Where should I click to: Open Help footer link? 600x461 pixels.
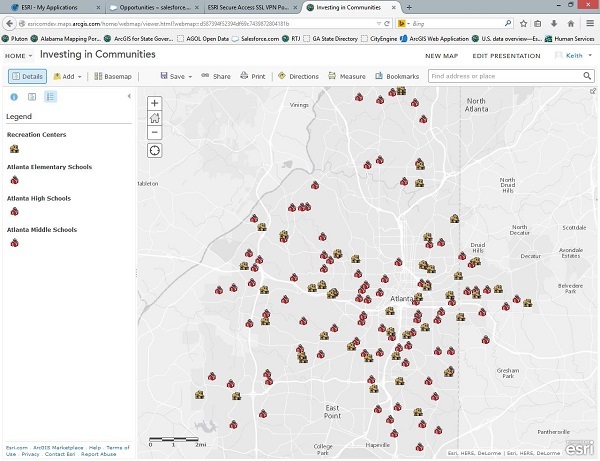click(95, 447)
